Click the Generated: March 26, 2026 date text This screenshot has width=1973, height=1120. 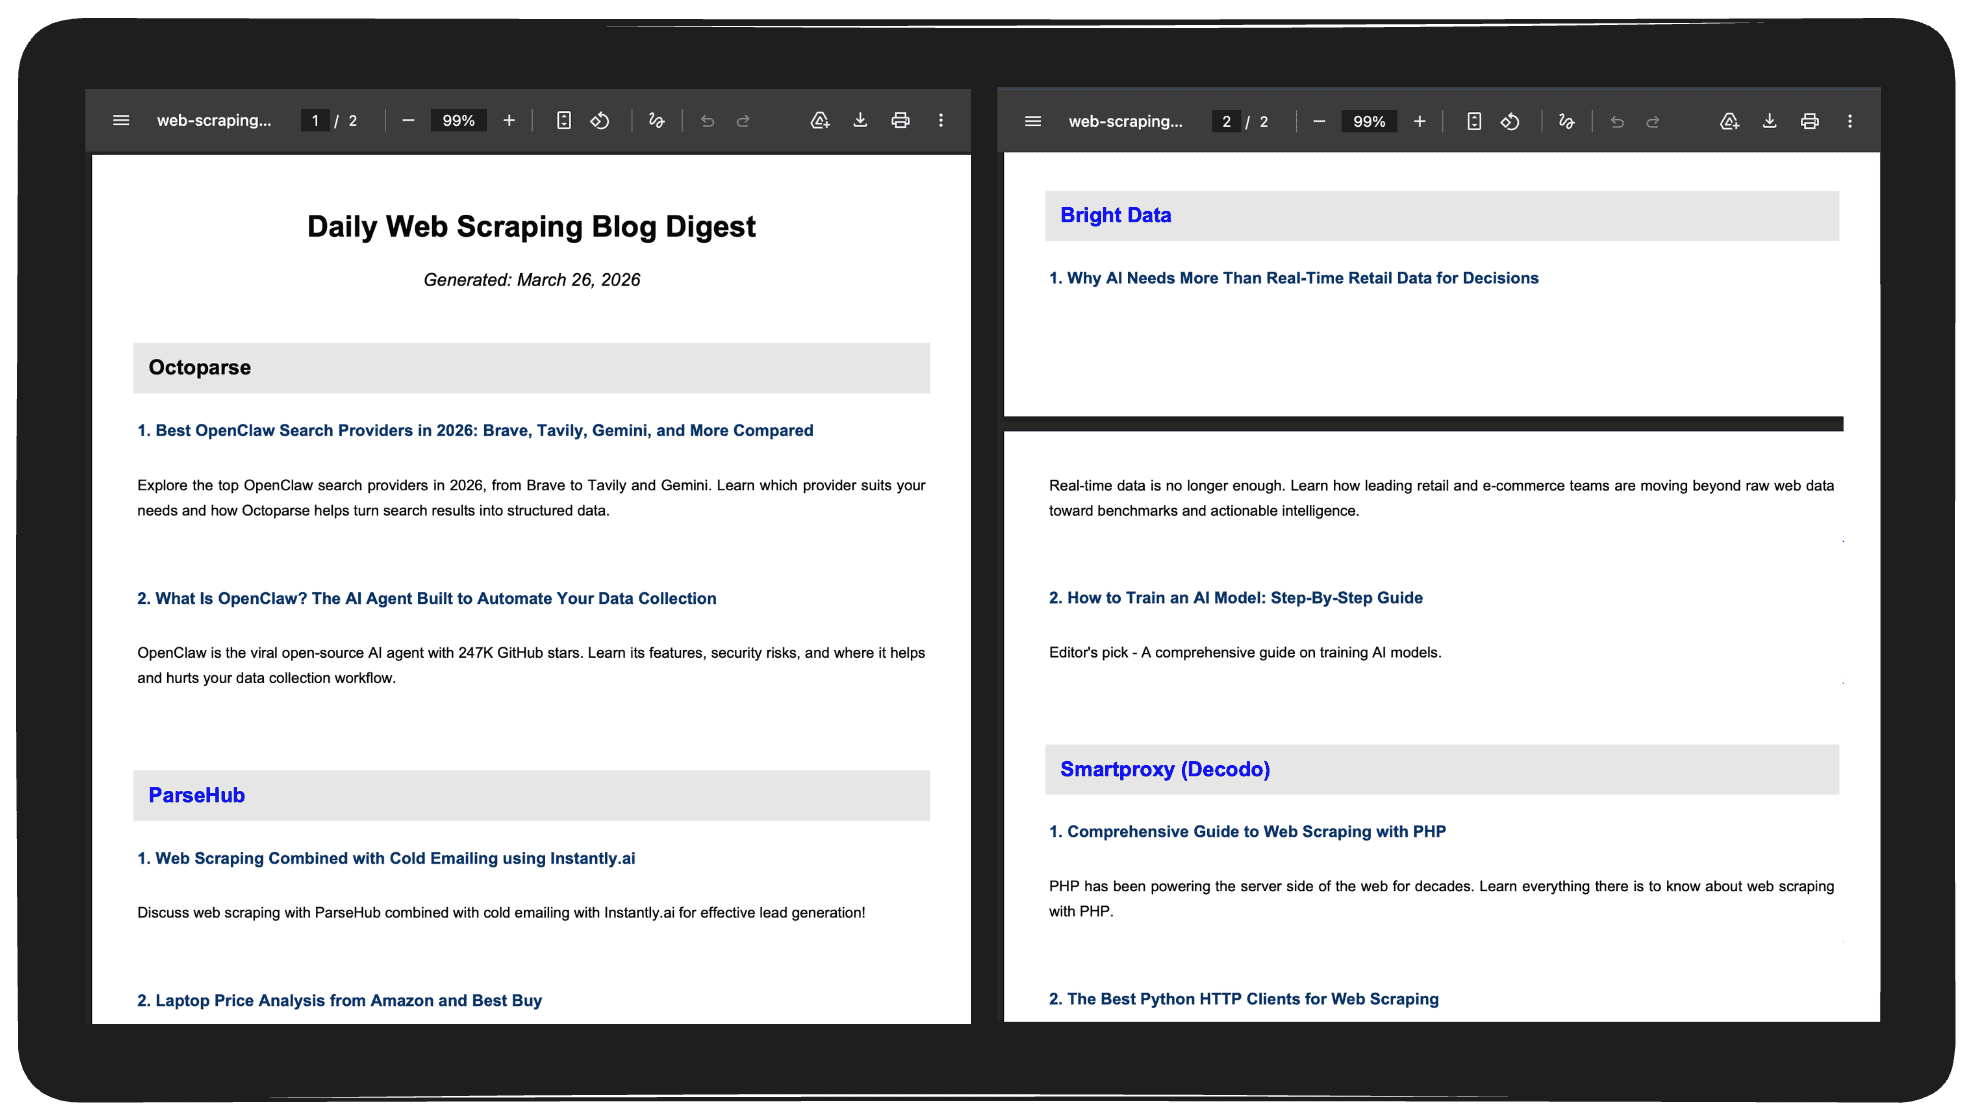pyautogui.click(x=532, y=280)
